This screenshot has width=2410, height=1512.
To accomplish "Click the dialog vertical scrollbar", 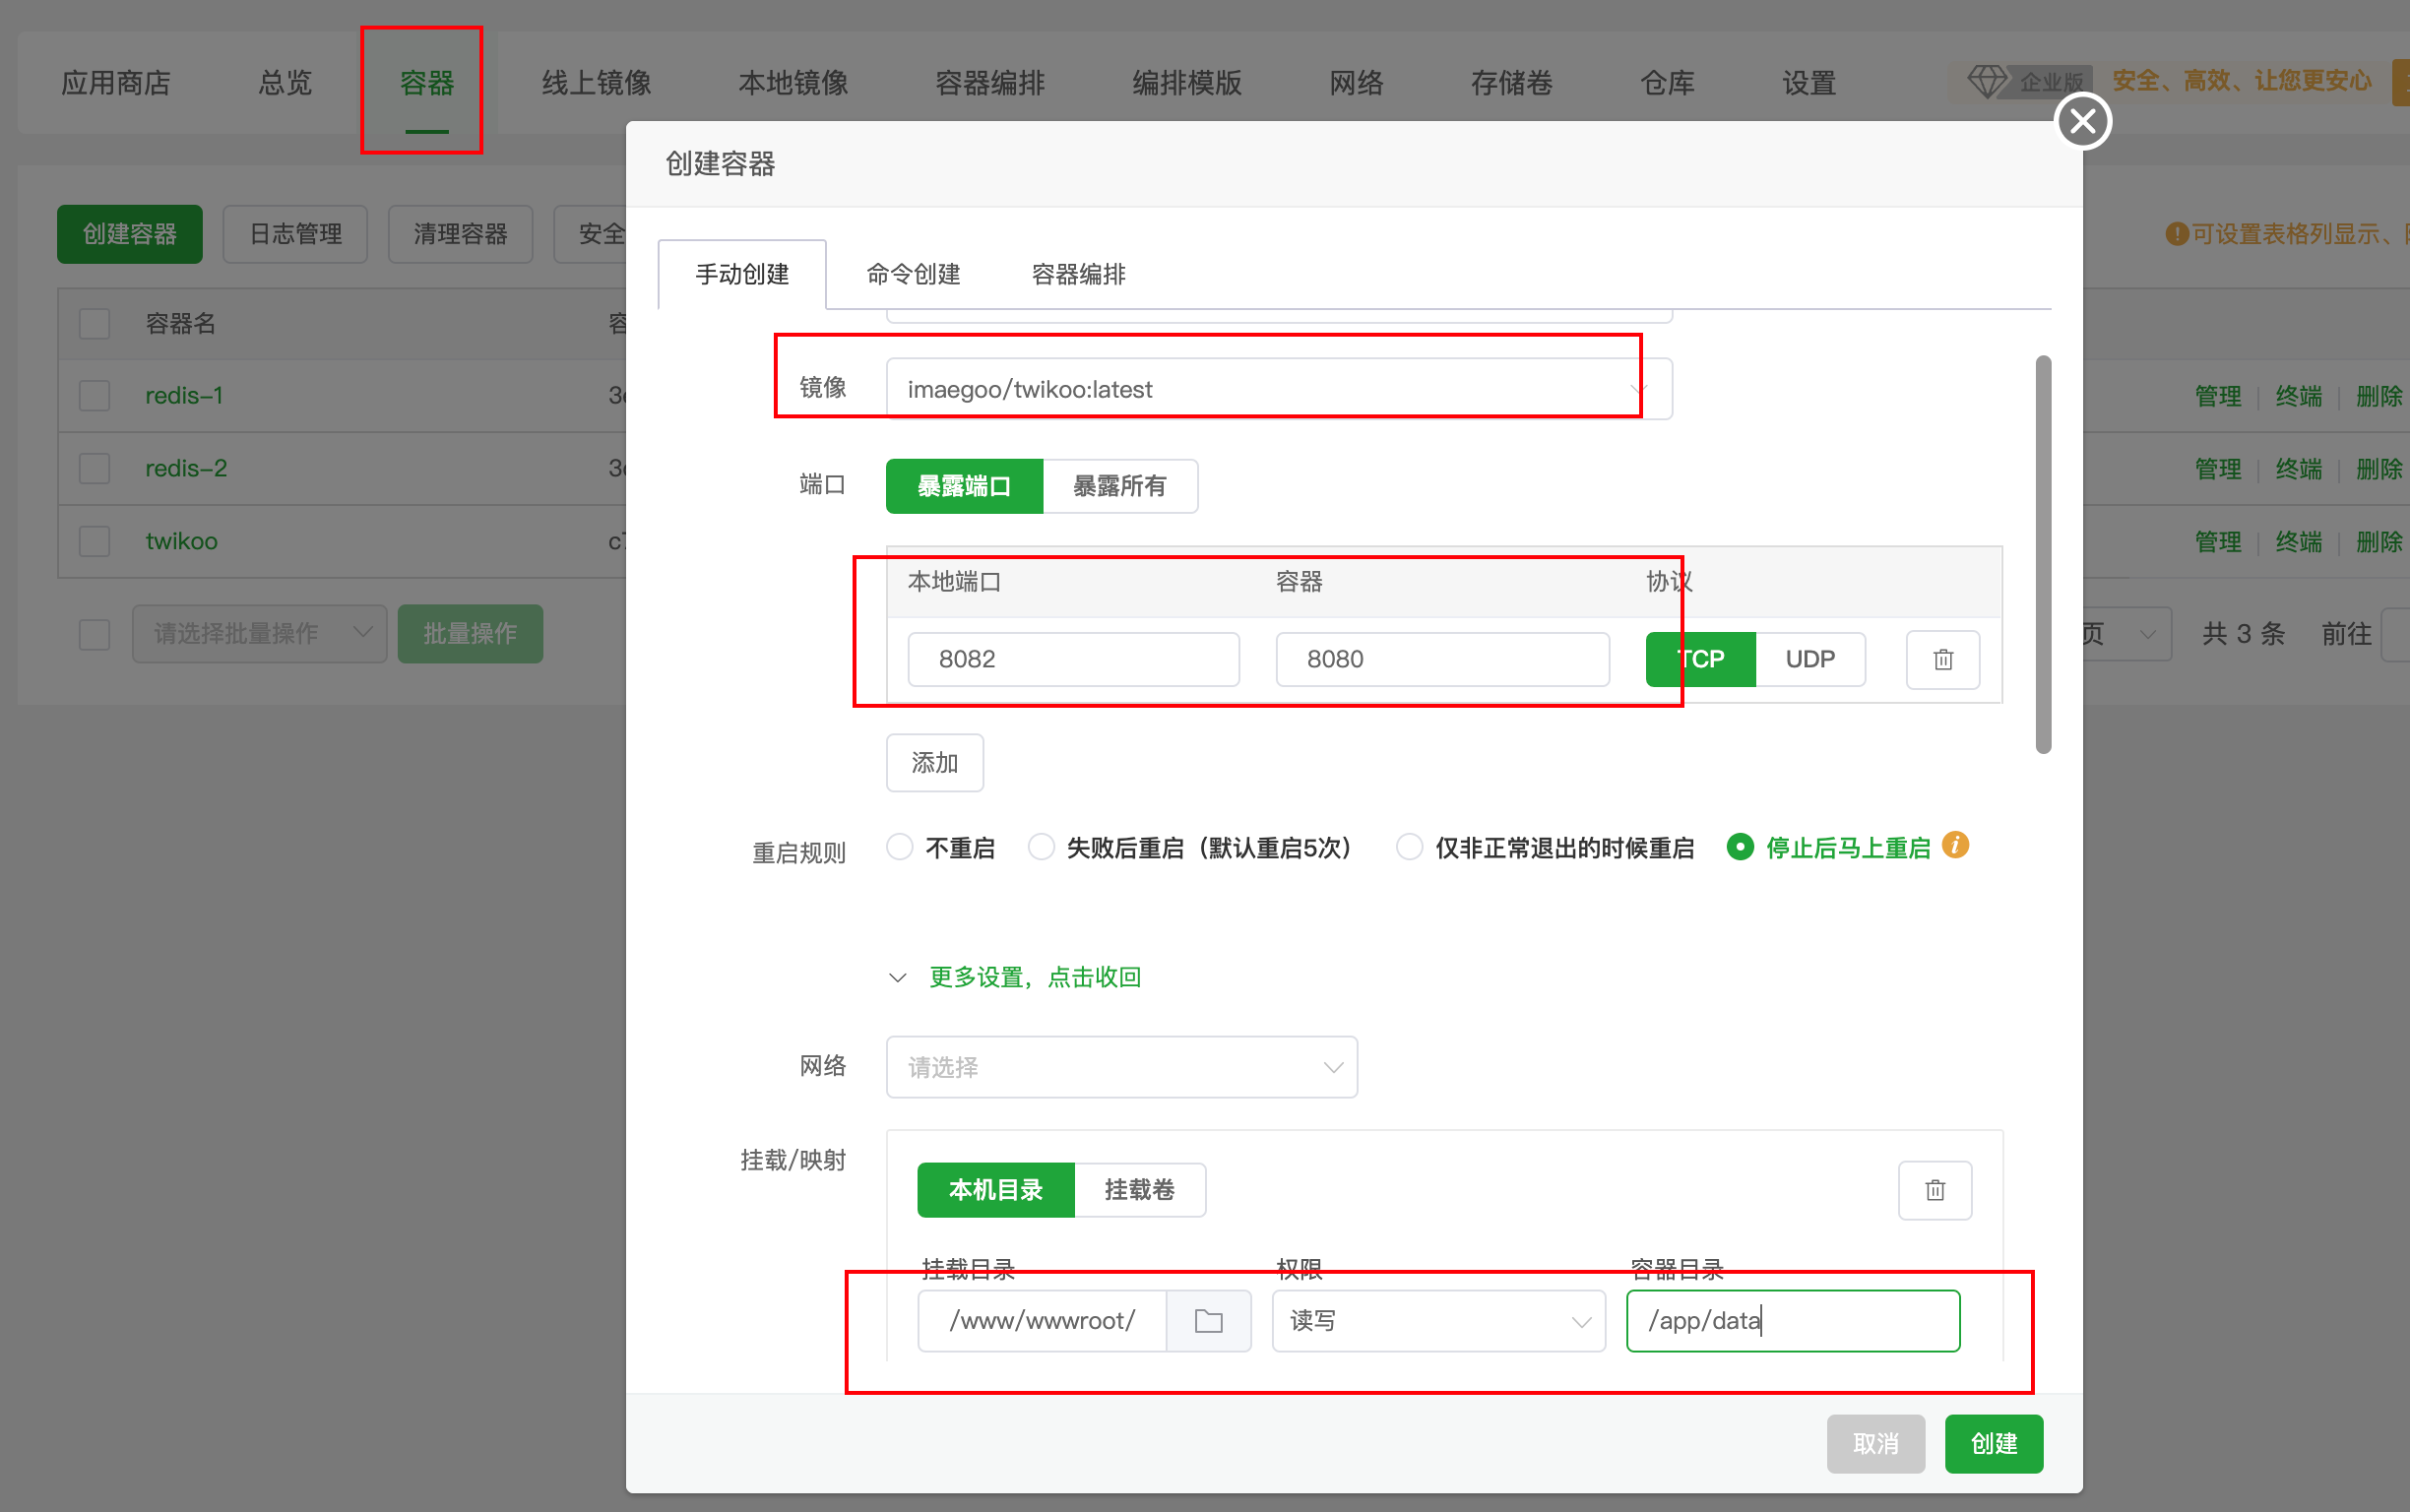I will pos(2043,554).
